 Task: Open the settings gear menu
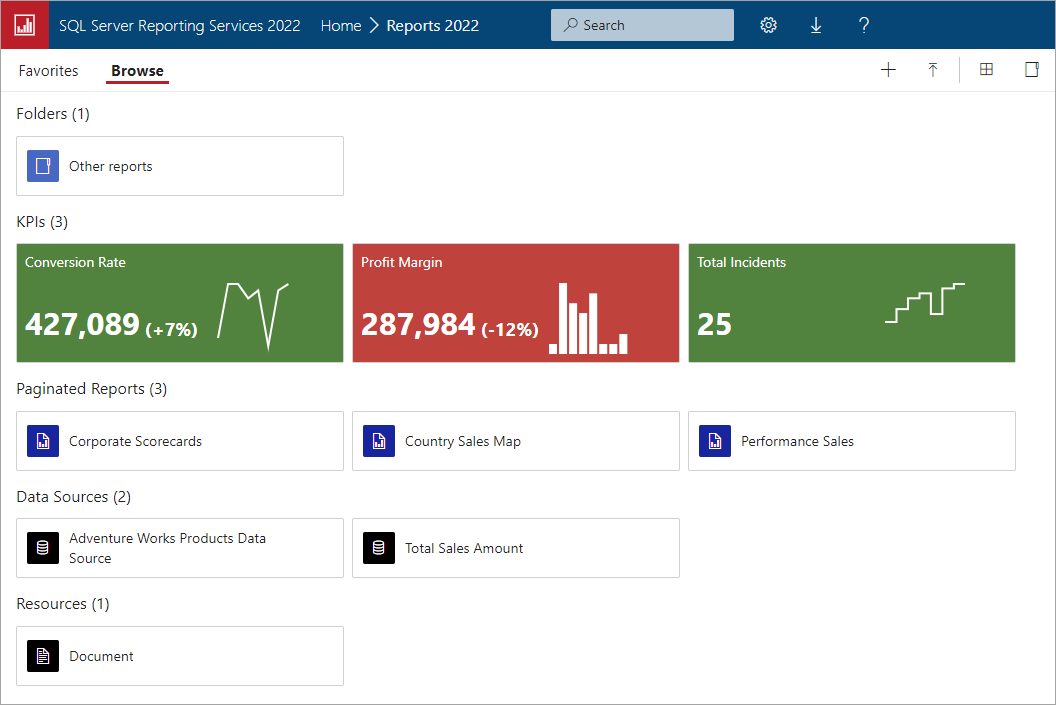click(768, 26)
